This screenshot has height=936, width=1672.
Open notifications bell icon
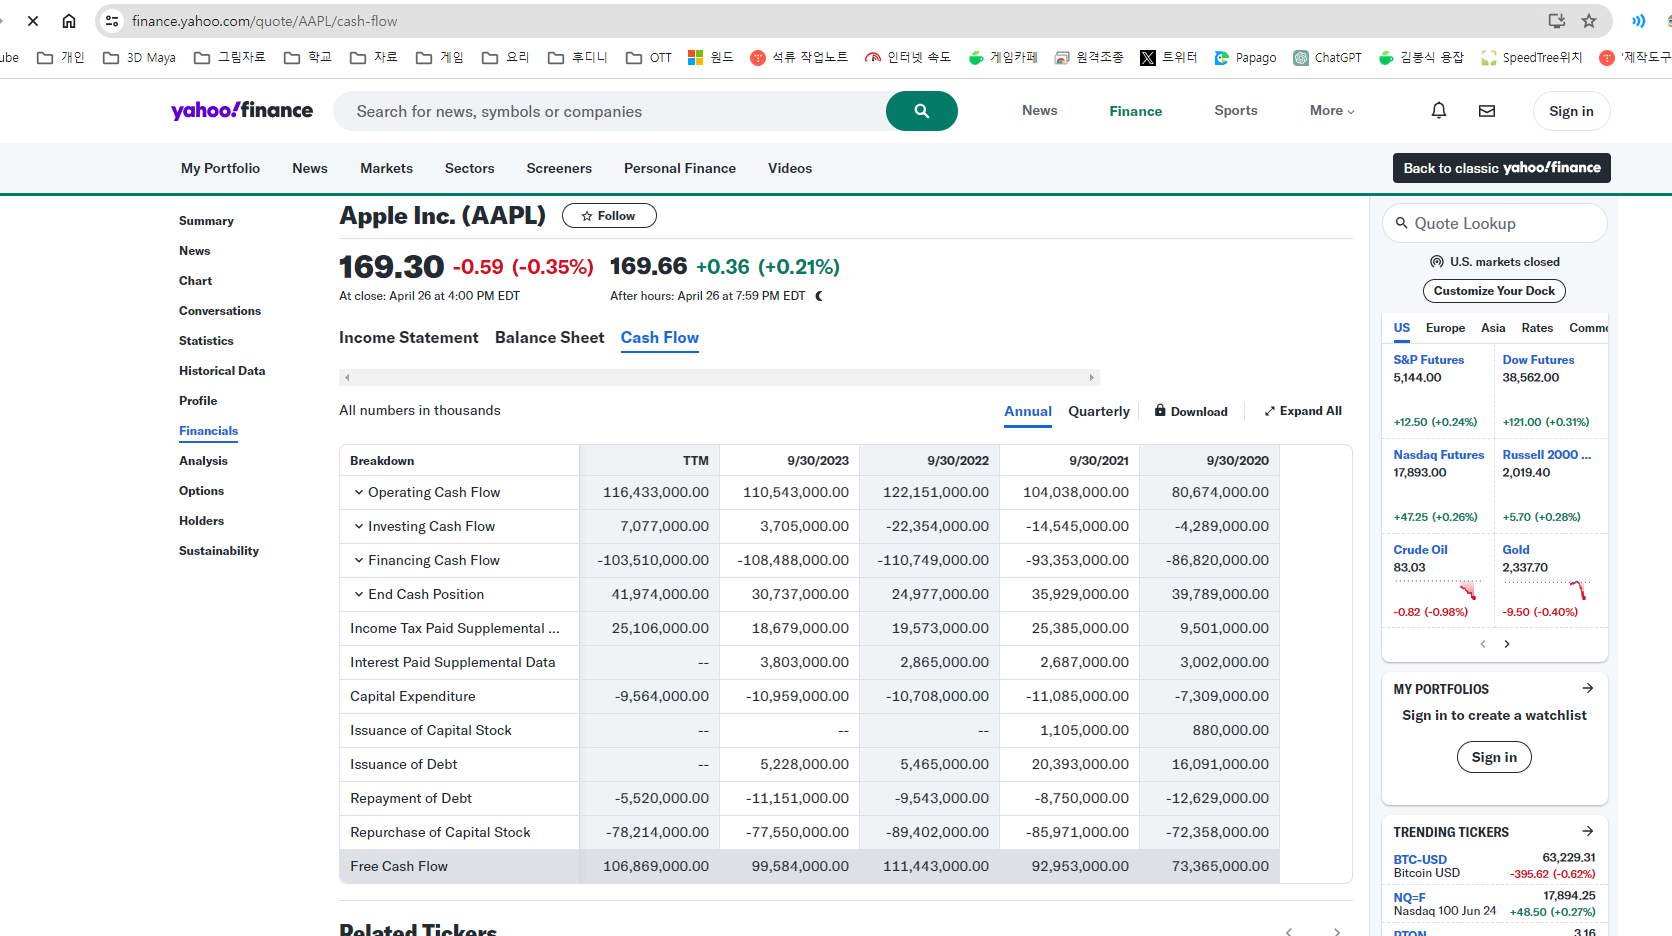(1439, 111)
